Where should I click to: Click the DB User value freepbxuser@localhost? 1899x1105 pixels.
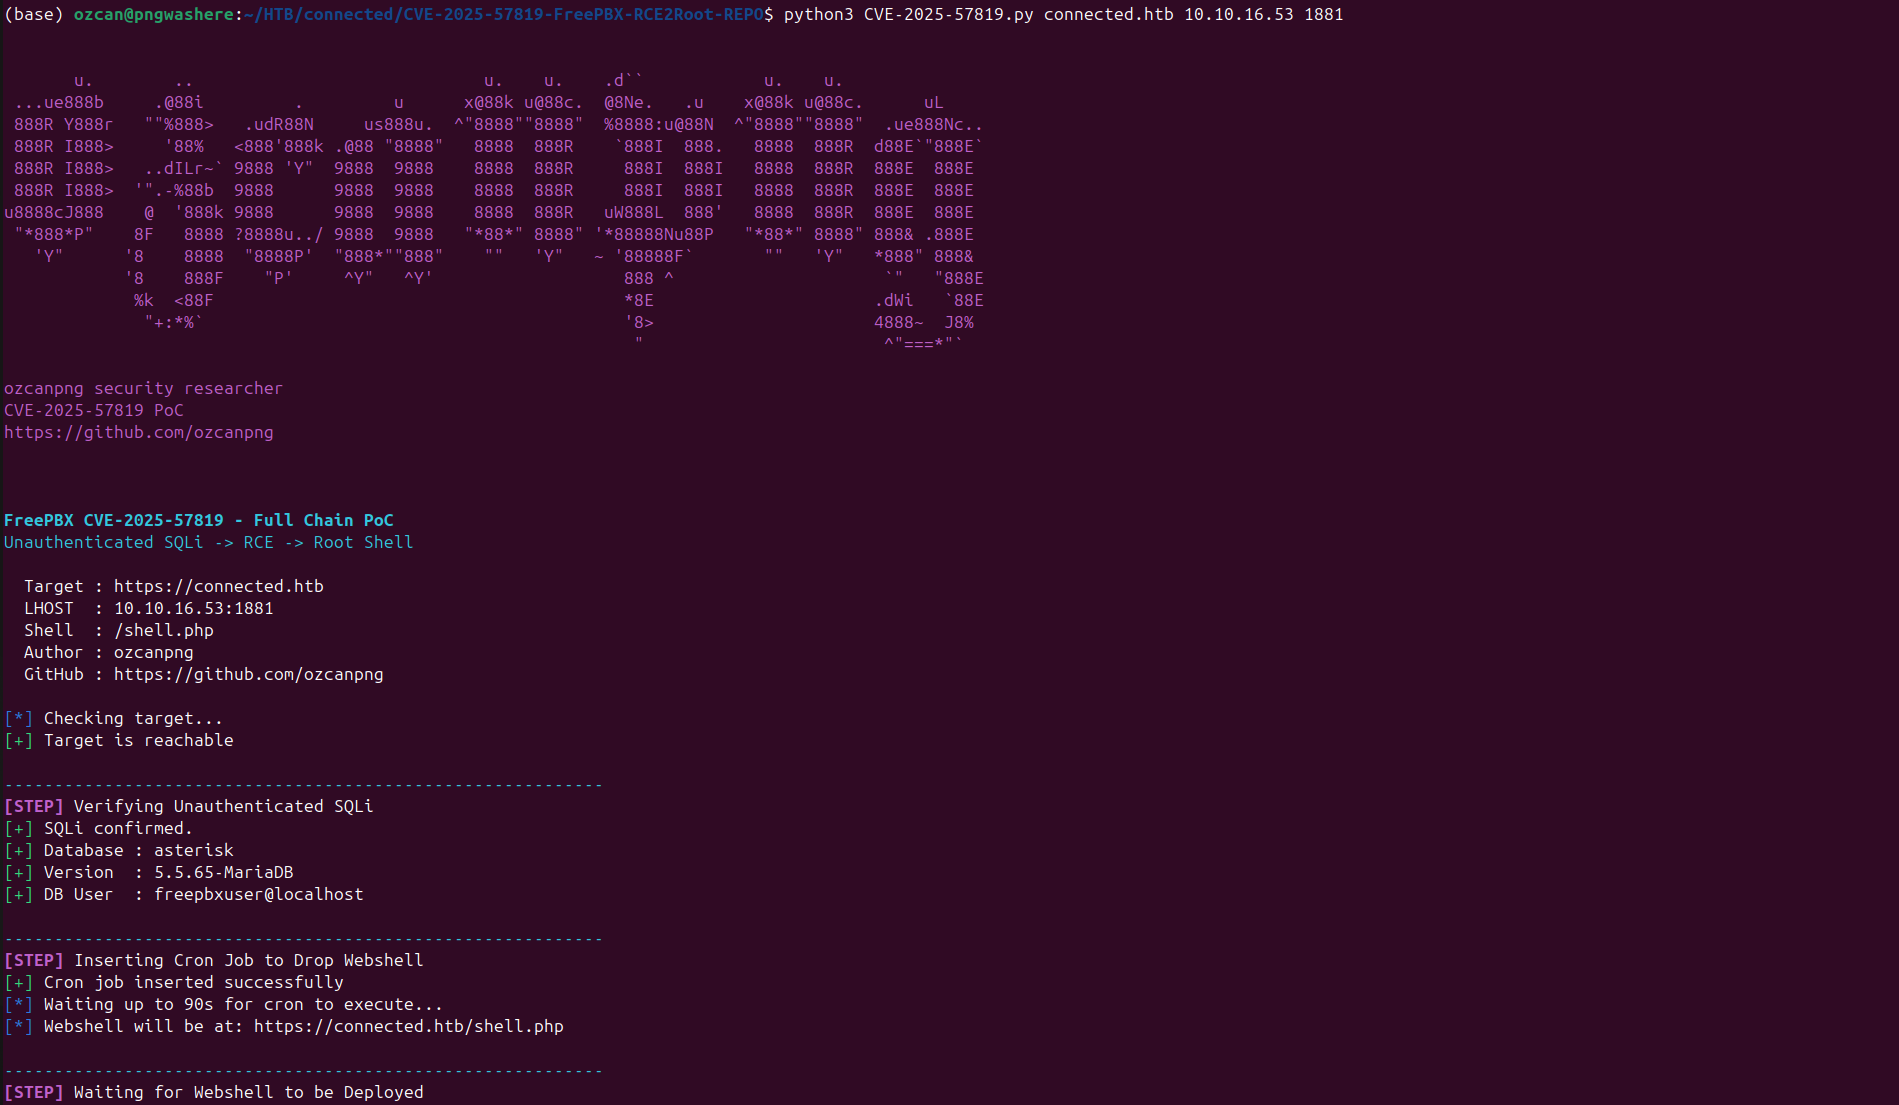tap(259, 894)
